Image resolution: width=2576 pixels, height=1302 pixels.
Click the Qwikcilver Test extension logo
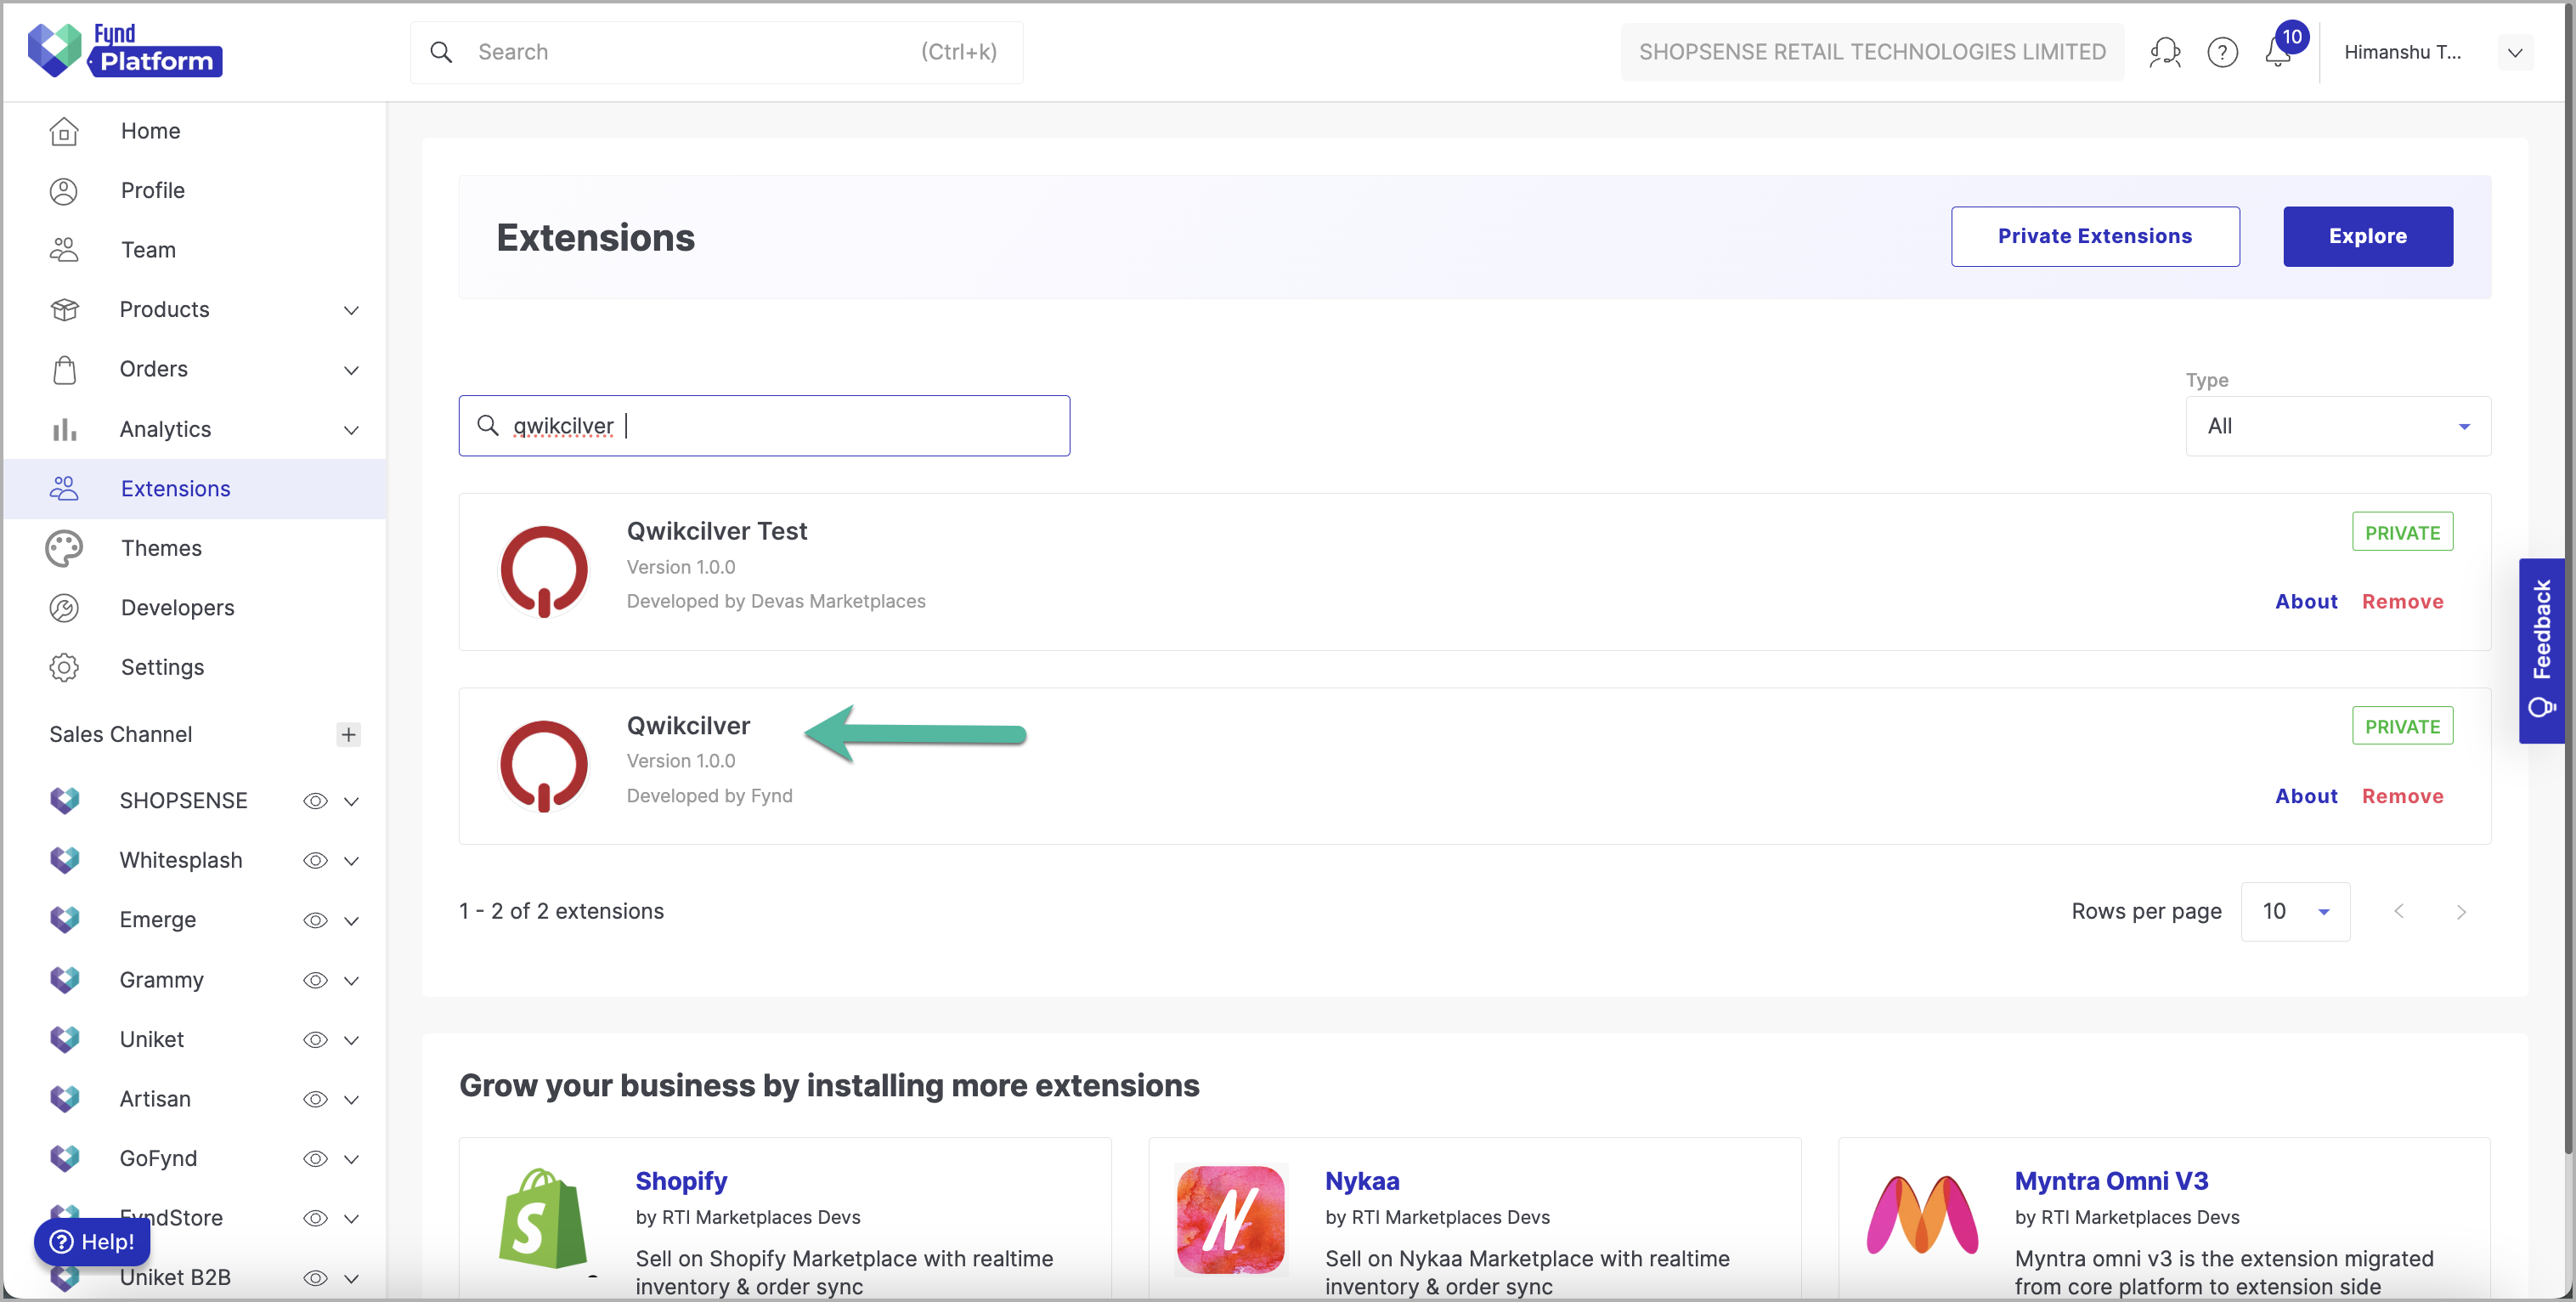[x=544, y=572]
